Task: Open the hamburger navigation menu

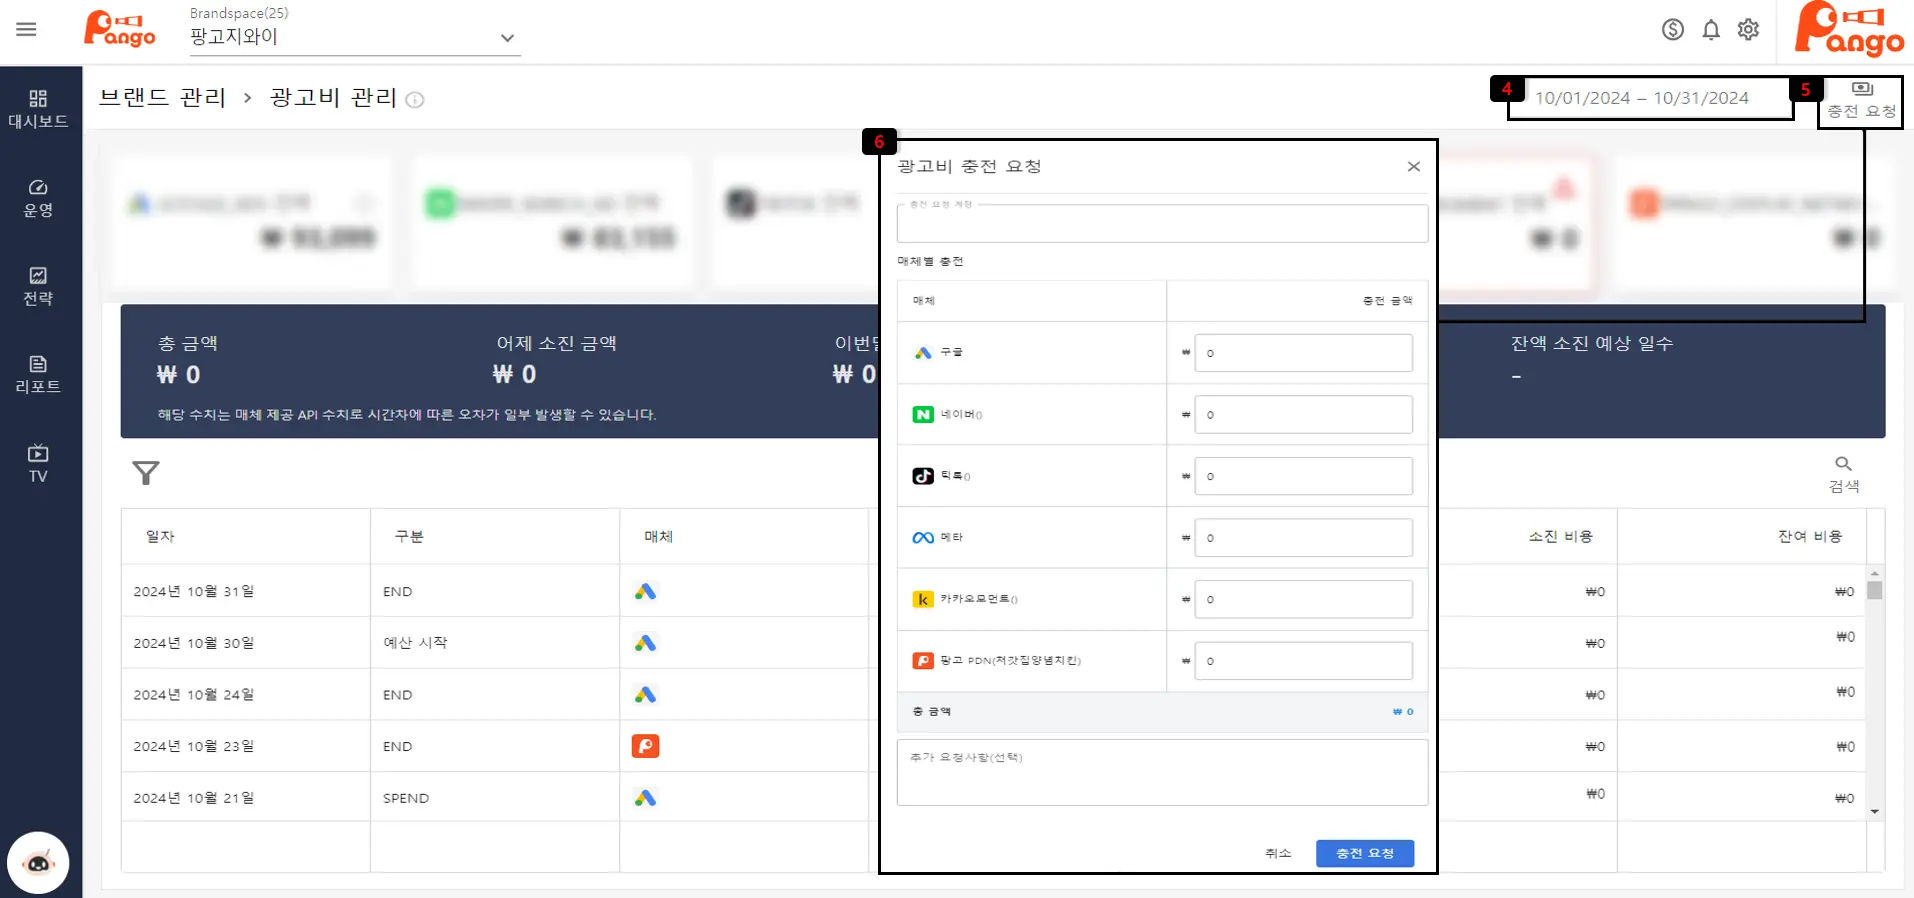Action: click(x=26, y=30)
